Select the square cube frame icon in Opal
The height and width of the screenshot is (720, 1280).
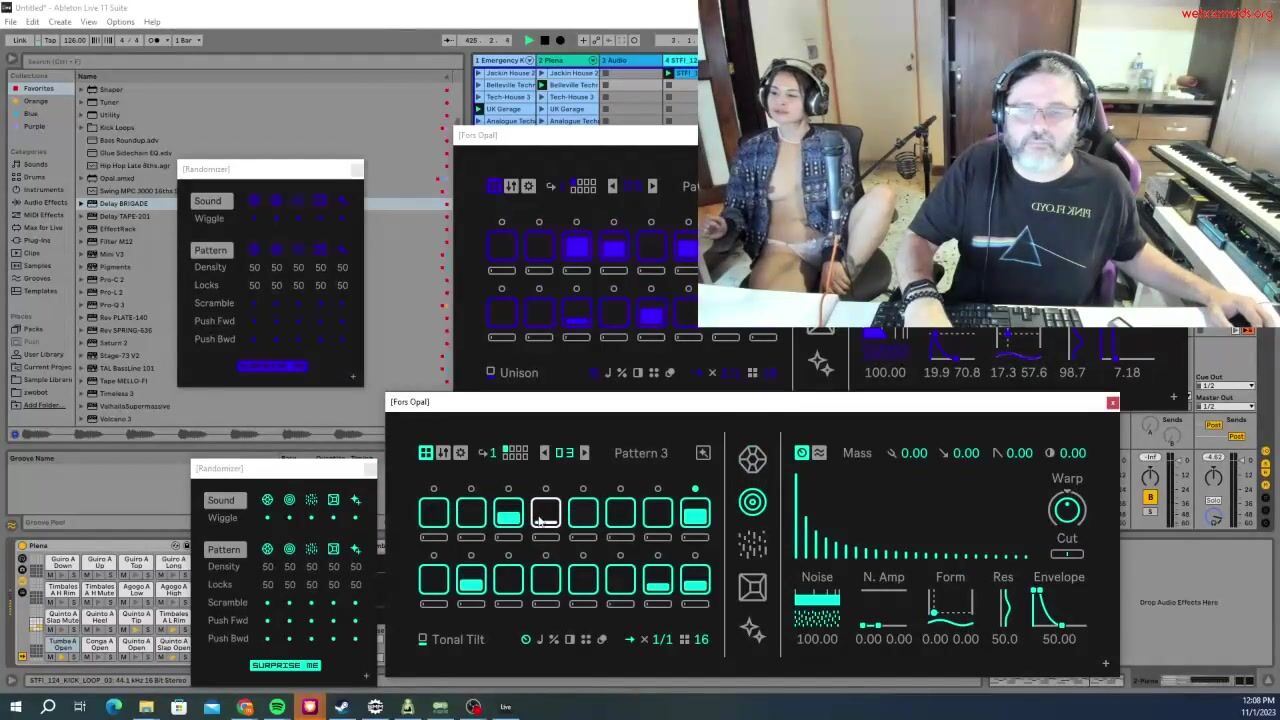pyautogui.click(x=752, y=587)
